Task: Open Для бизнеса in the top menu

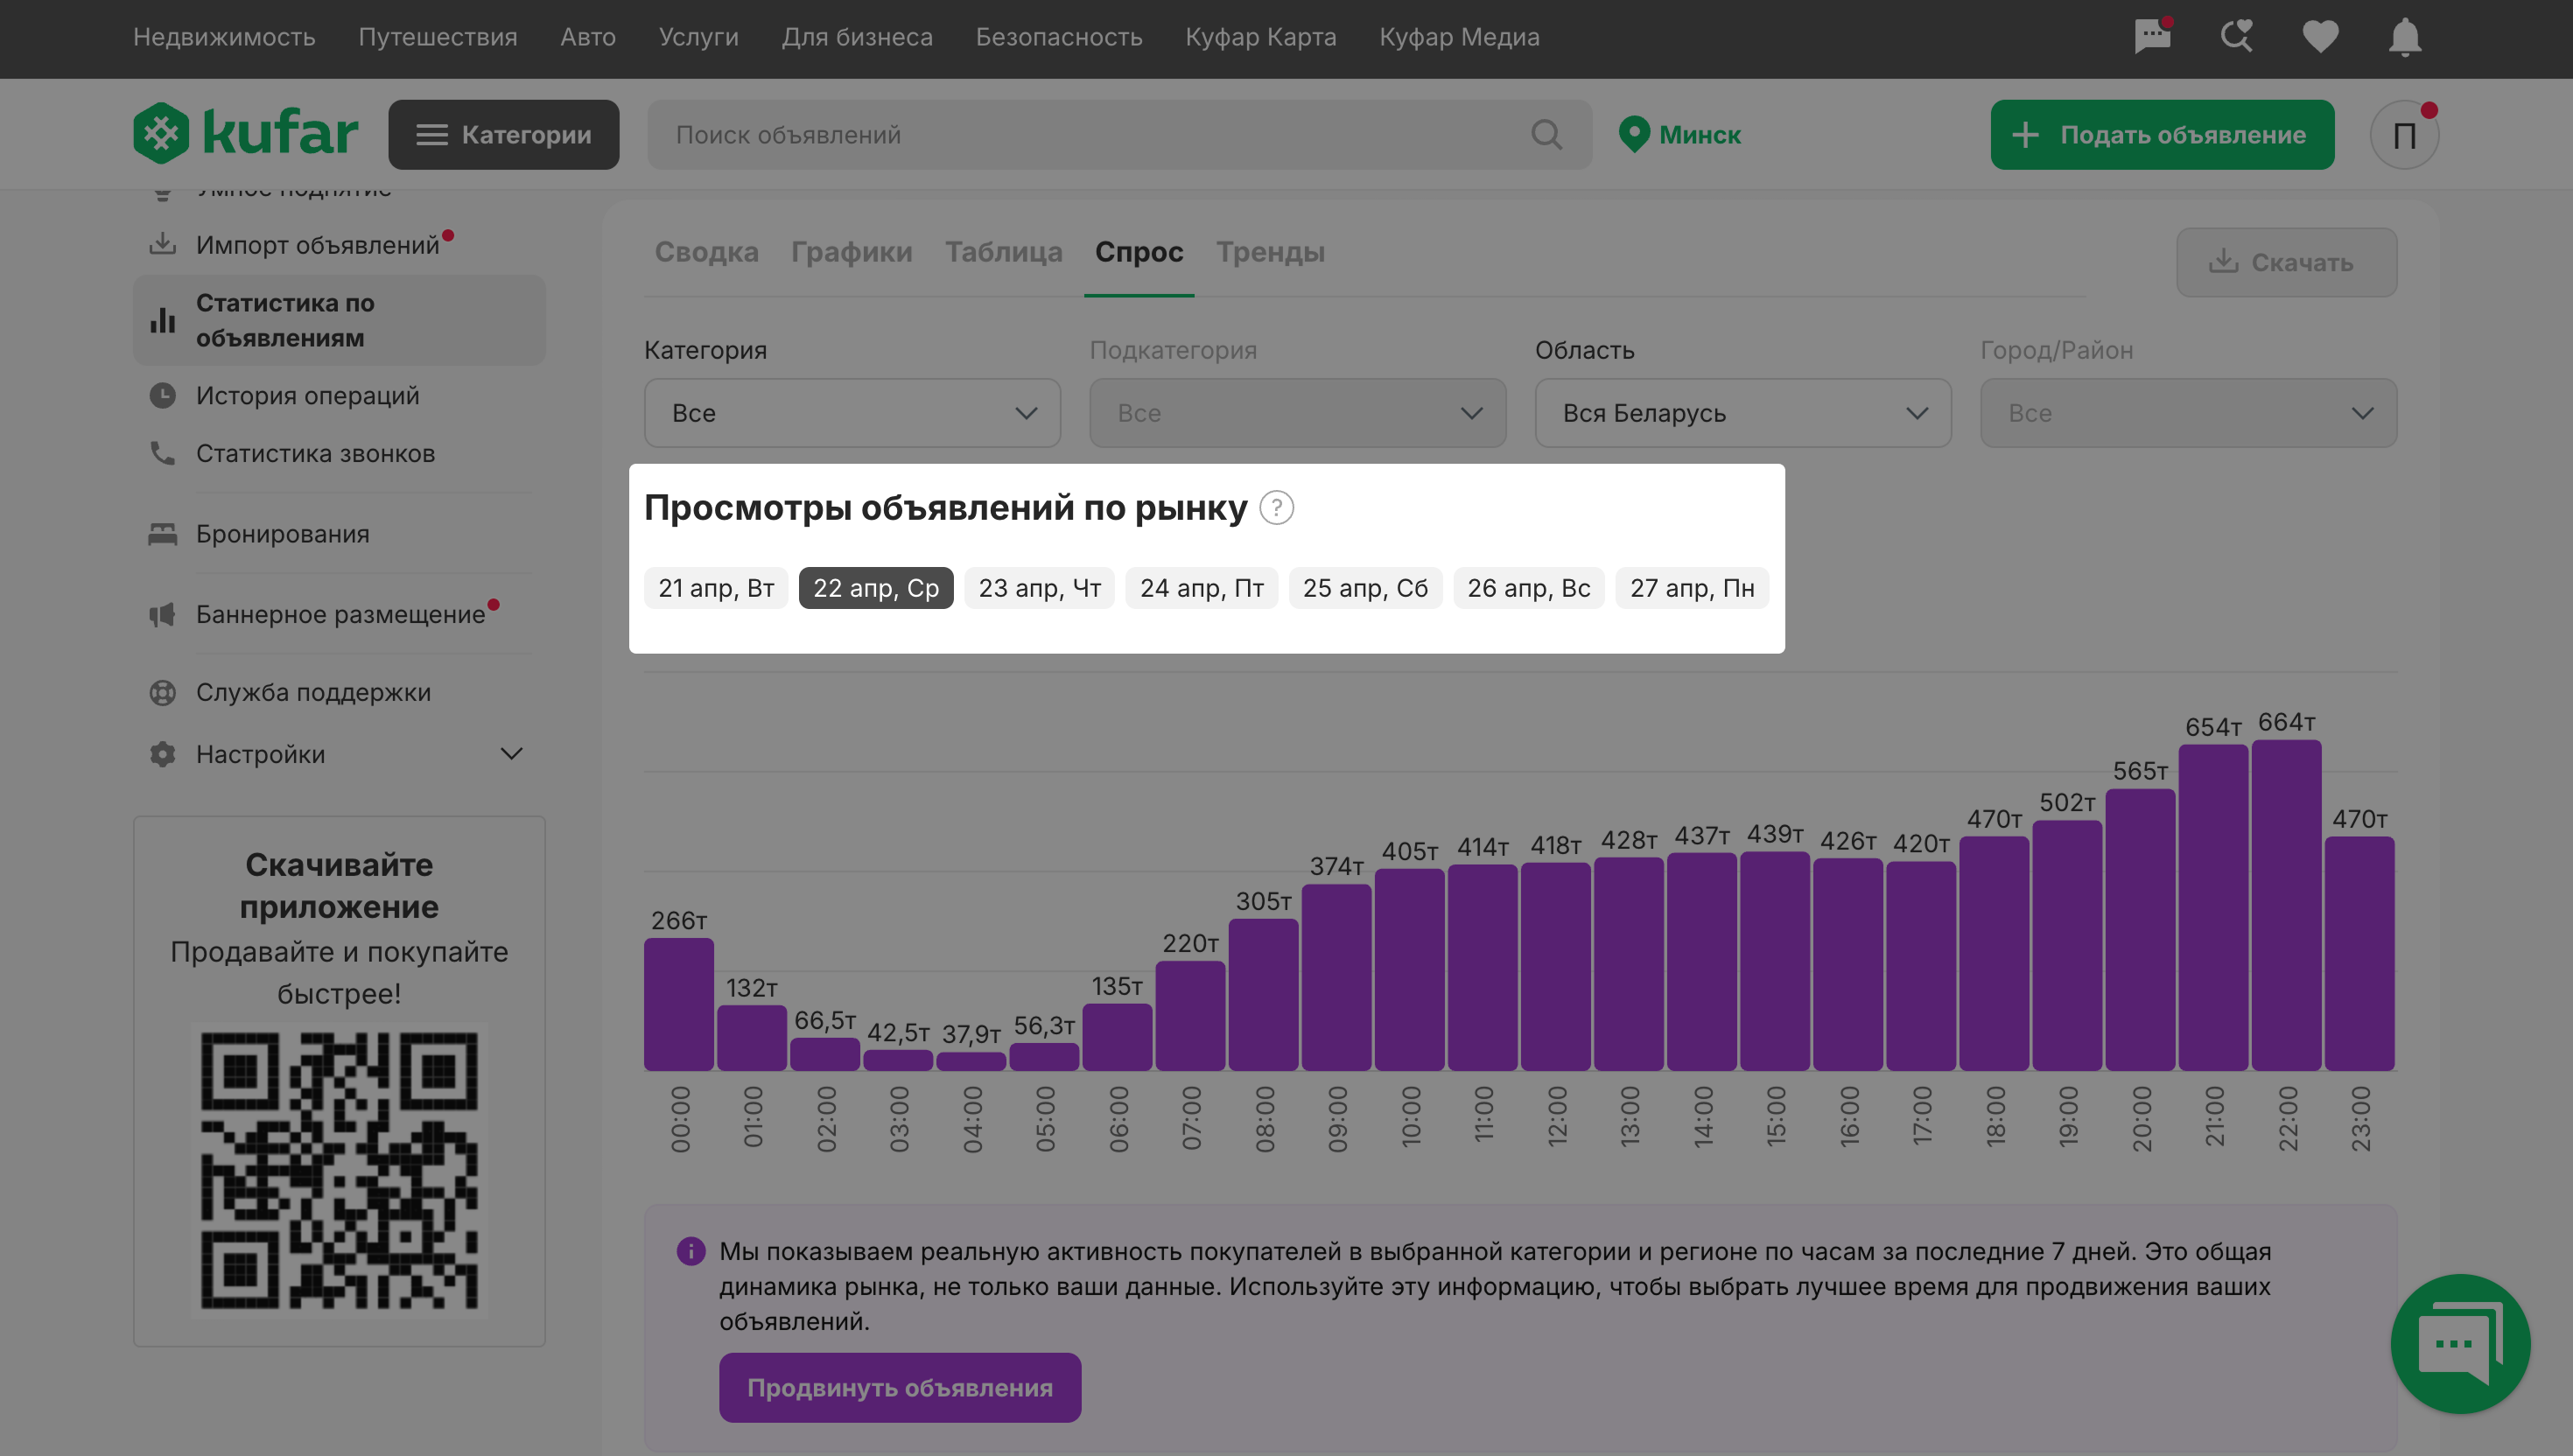Action: click(857, 37)
